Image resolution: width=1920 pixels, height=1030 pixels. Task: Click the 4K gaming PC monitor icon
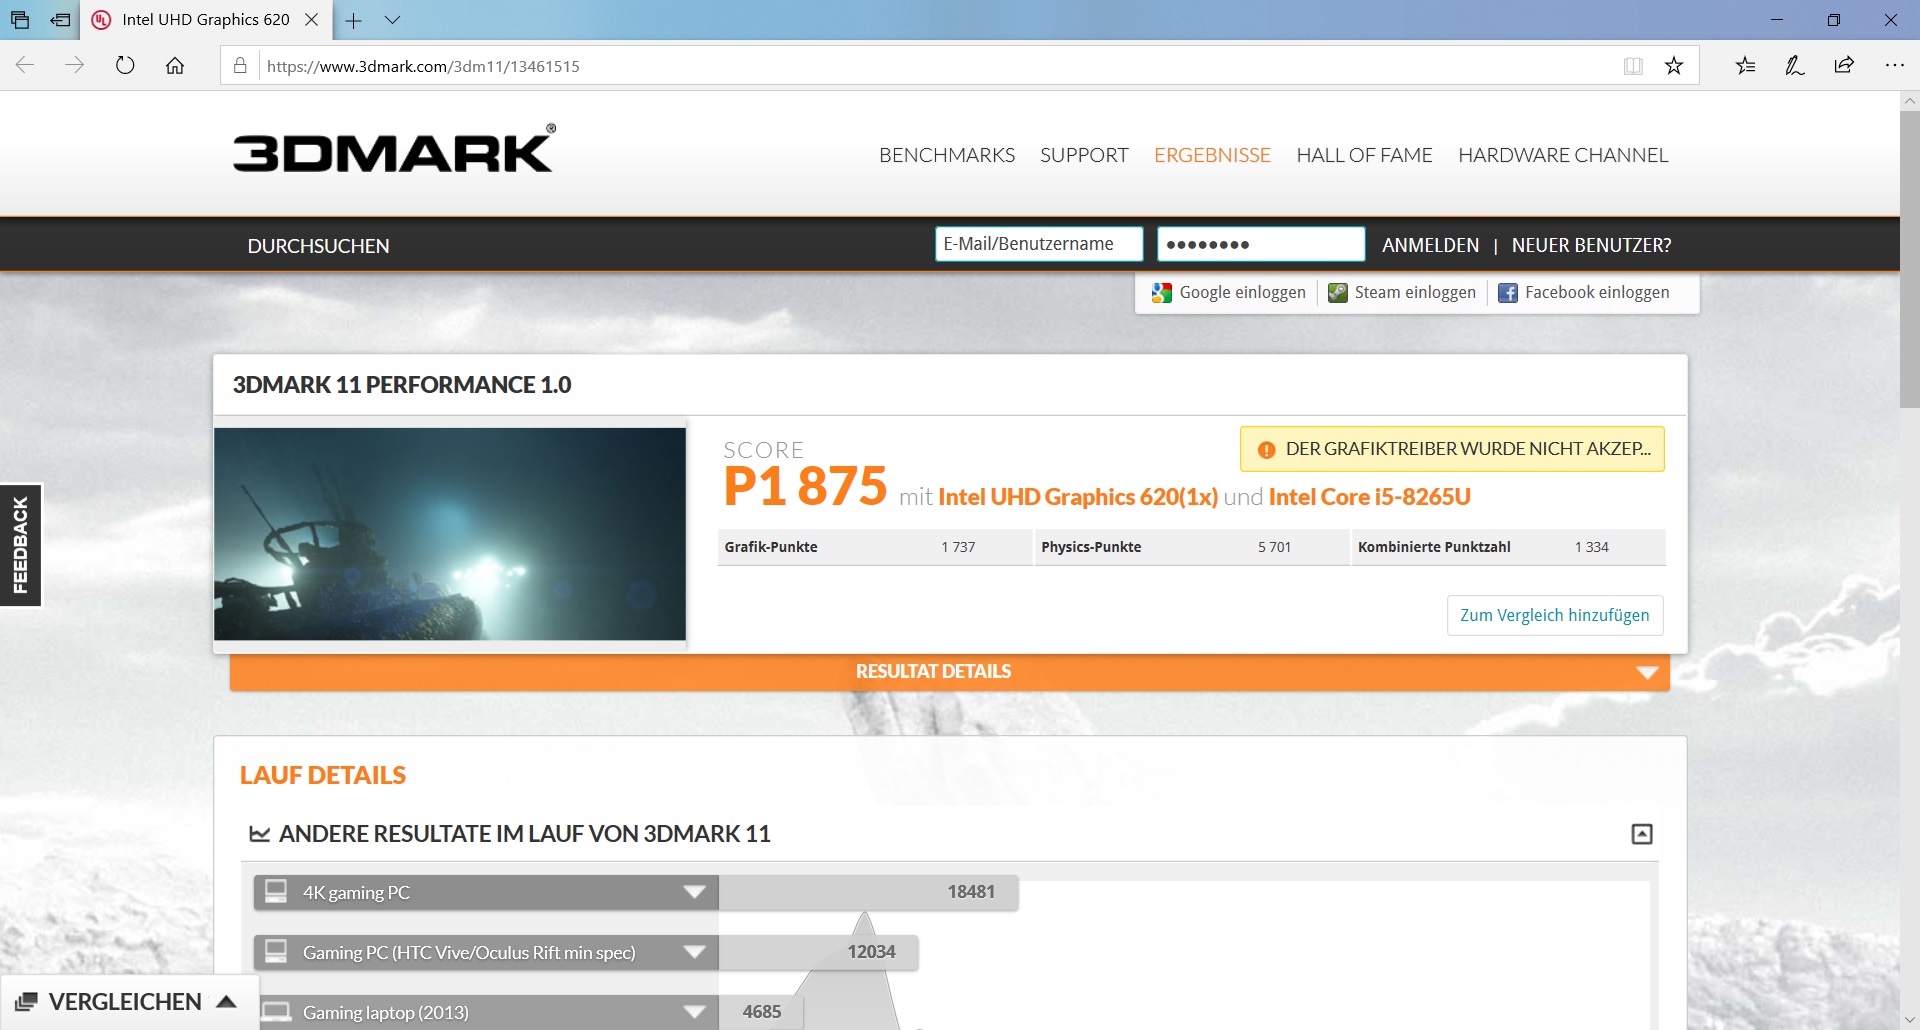276,891
